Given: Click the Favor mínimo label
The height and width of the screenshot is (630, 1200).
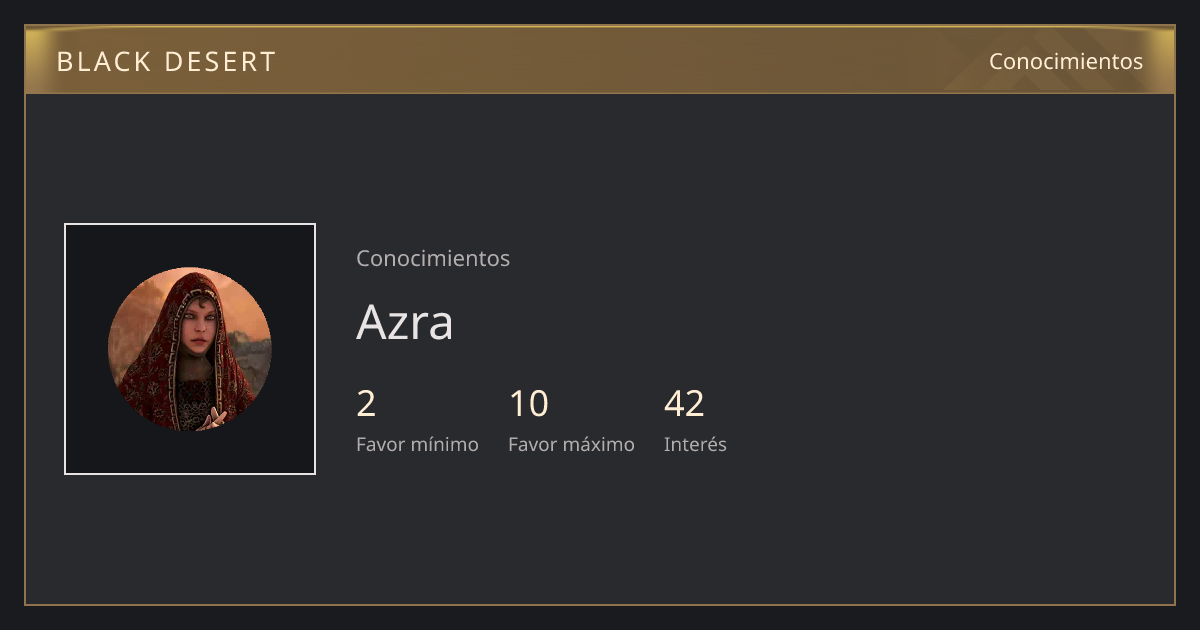Looking at the screenshot, I should [x=417, y=444].
